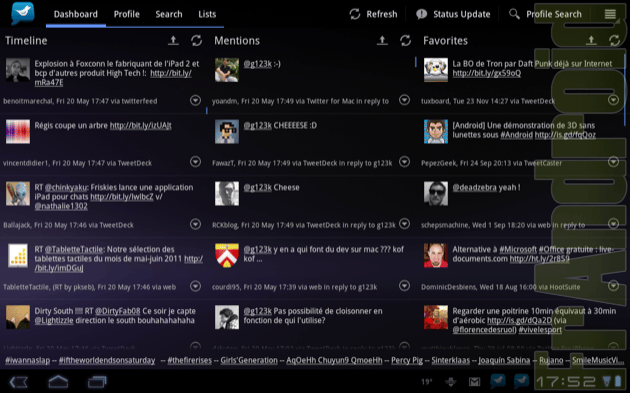Jump to top of Mentions column

coord(382,40)
